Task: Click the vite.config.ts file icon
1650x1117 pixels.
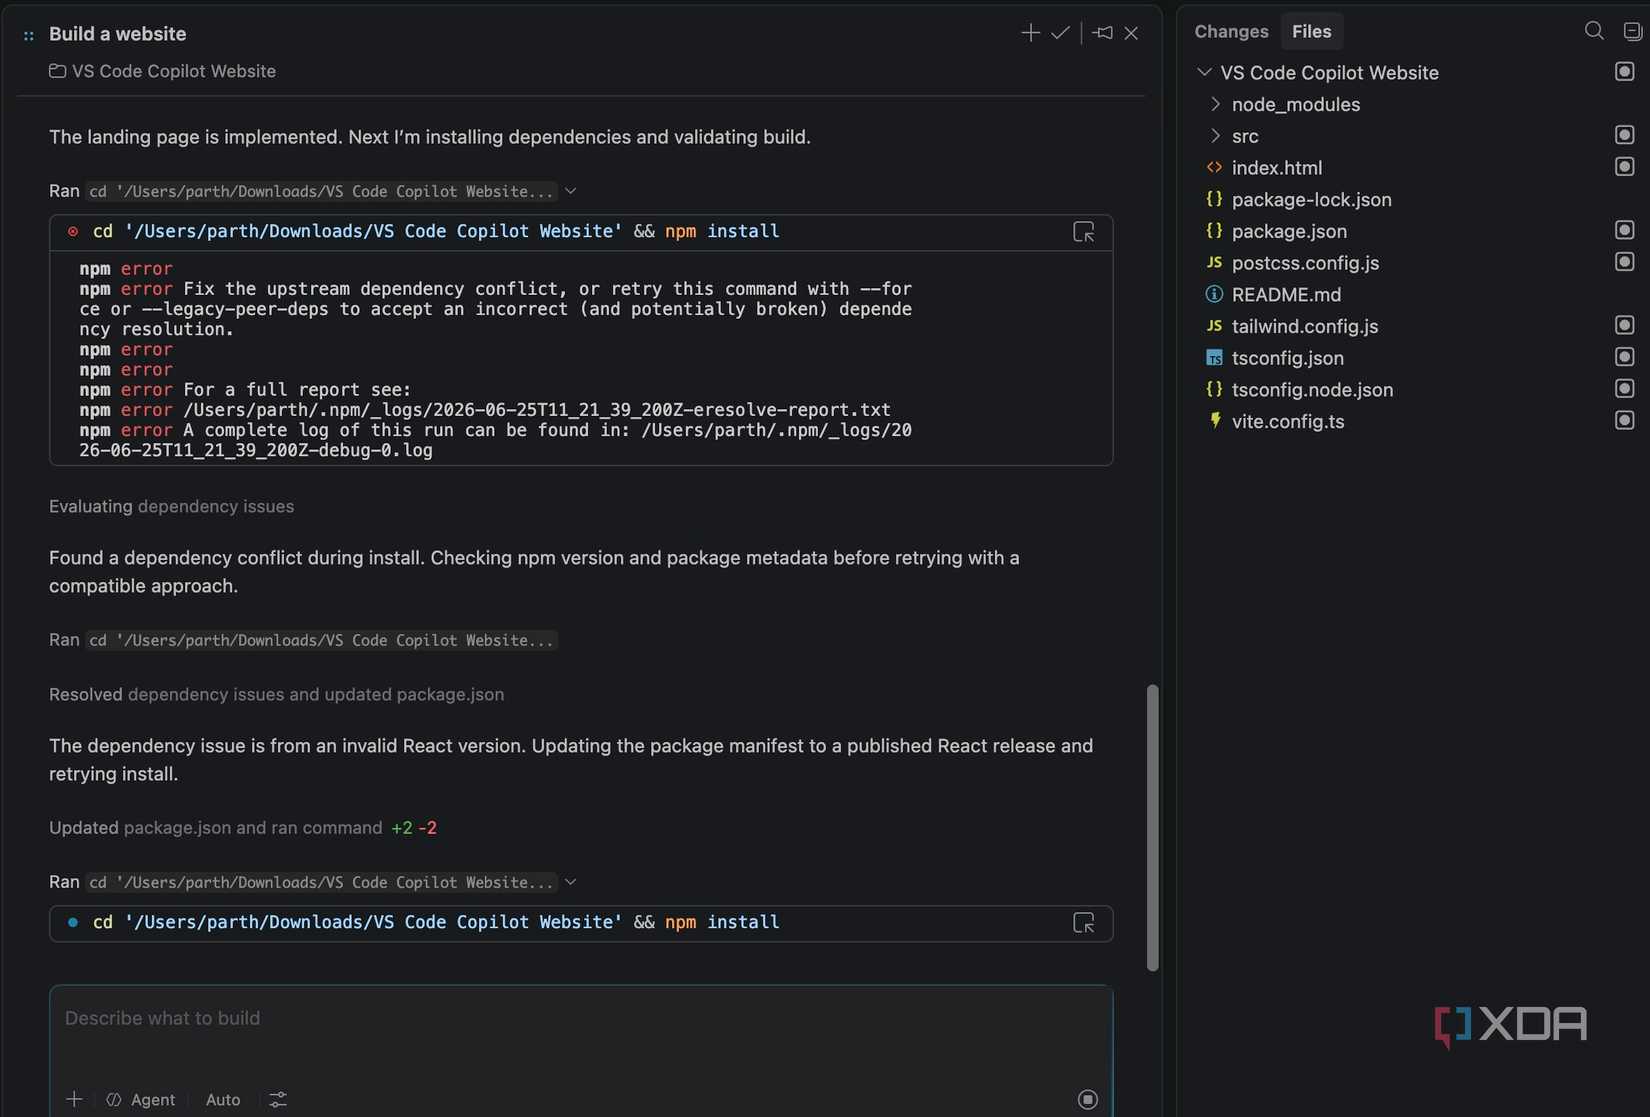Action: pos(1214,421)
